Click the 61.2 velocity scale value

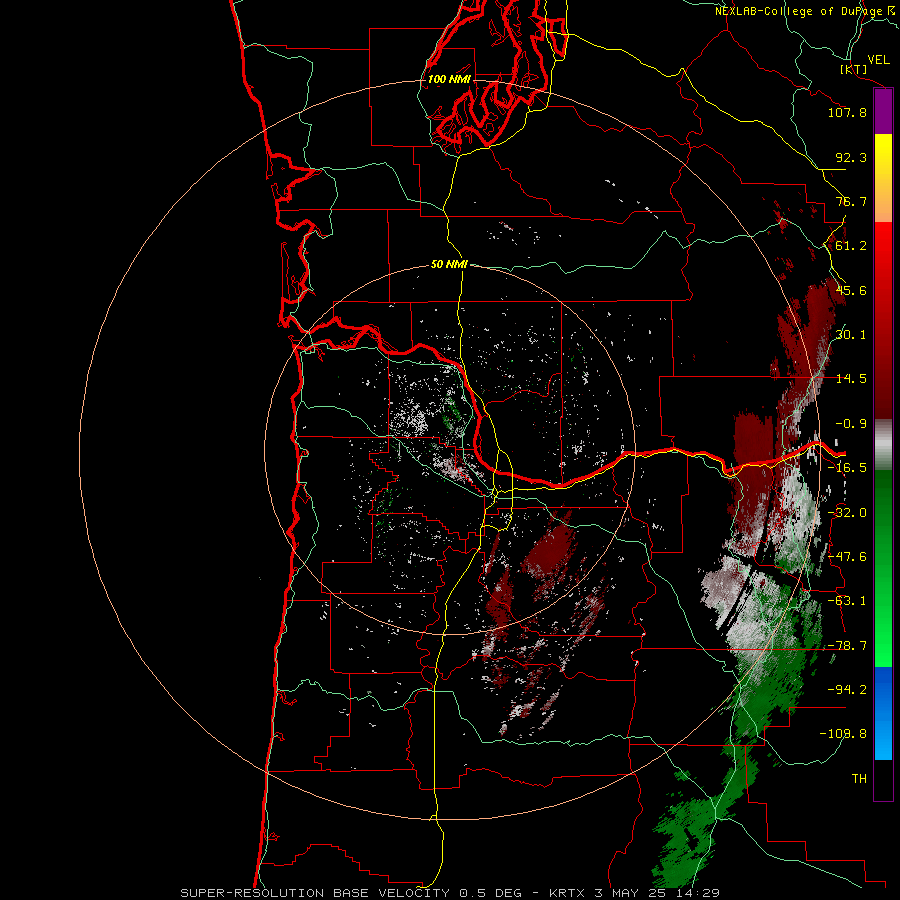click(851, 246)
